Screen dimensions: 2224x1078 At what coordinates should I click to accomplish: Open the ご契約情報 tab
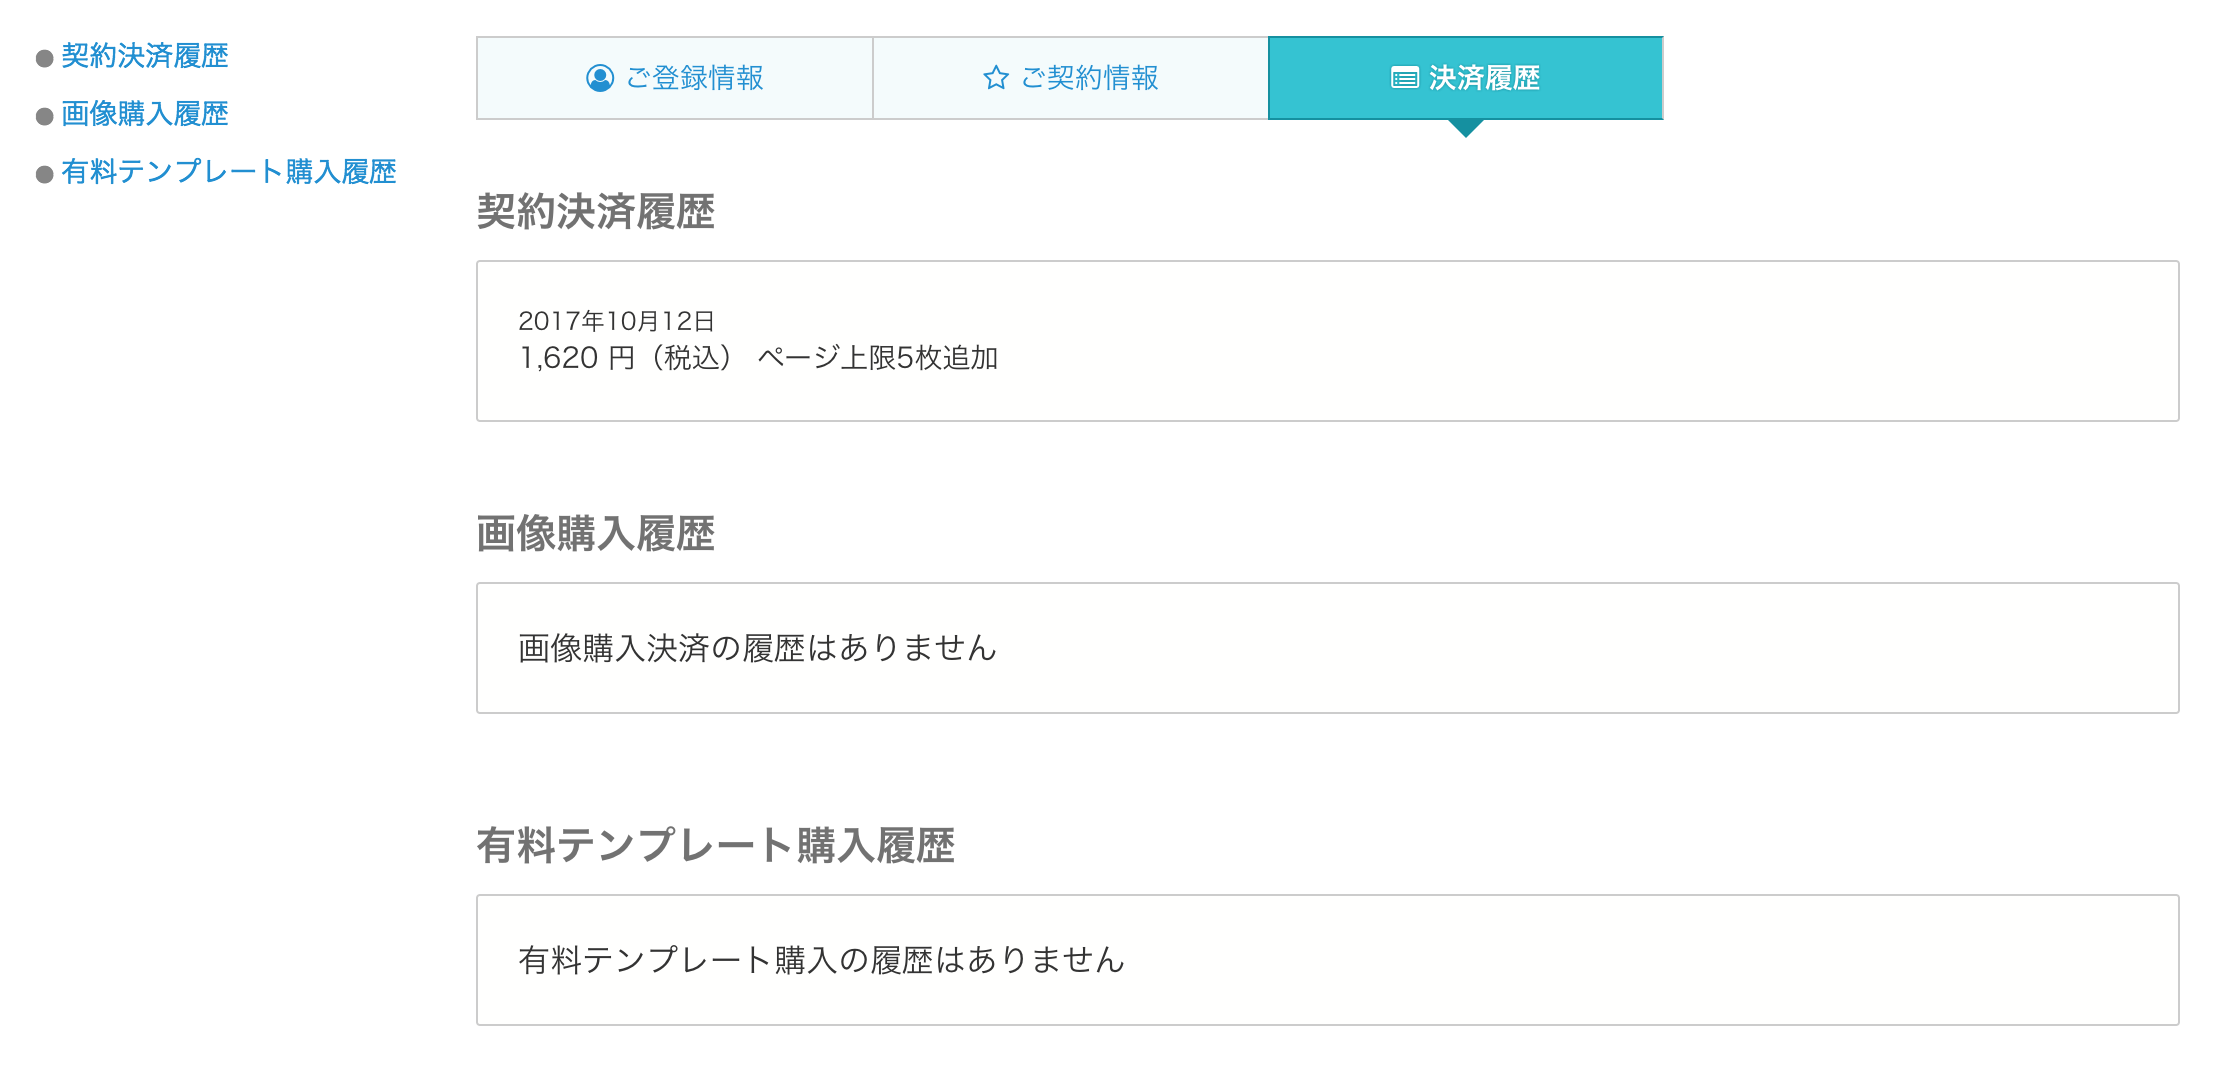pos(1070,78)
